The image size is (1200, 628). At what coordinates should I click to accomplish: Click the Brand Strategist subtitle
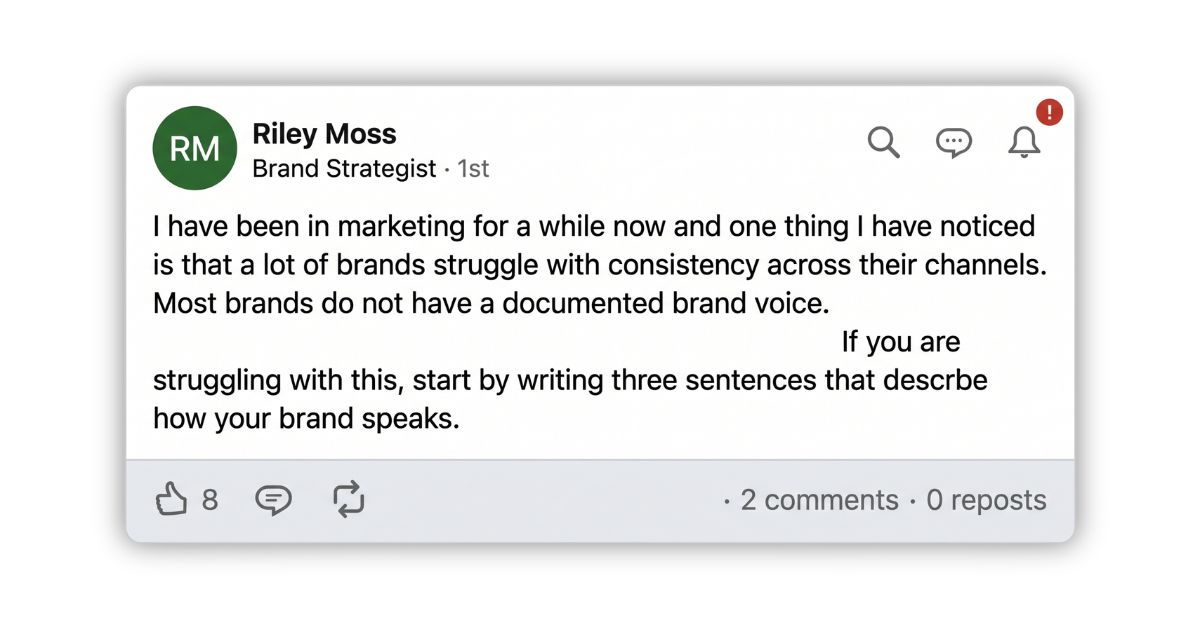[344, 169]
